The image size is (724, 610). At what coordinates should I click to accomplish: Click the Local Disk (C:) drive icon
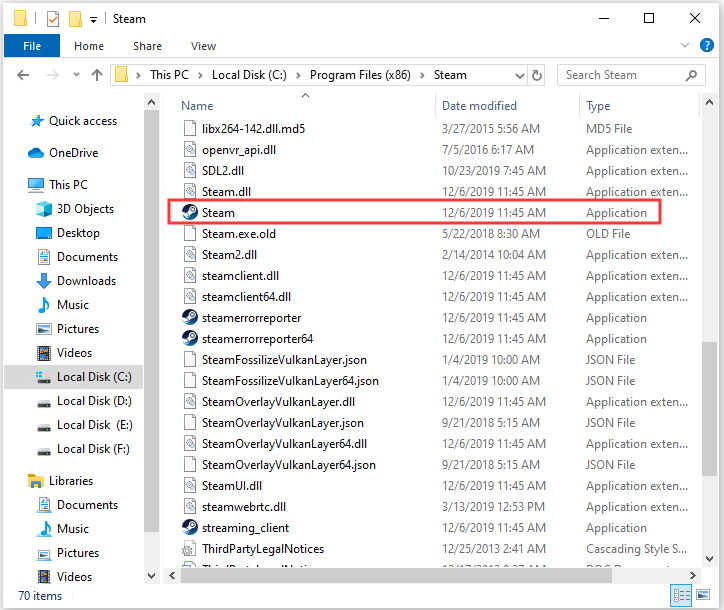pyautogui.click(x=43, y=377)
